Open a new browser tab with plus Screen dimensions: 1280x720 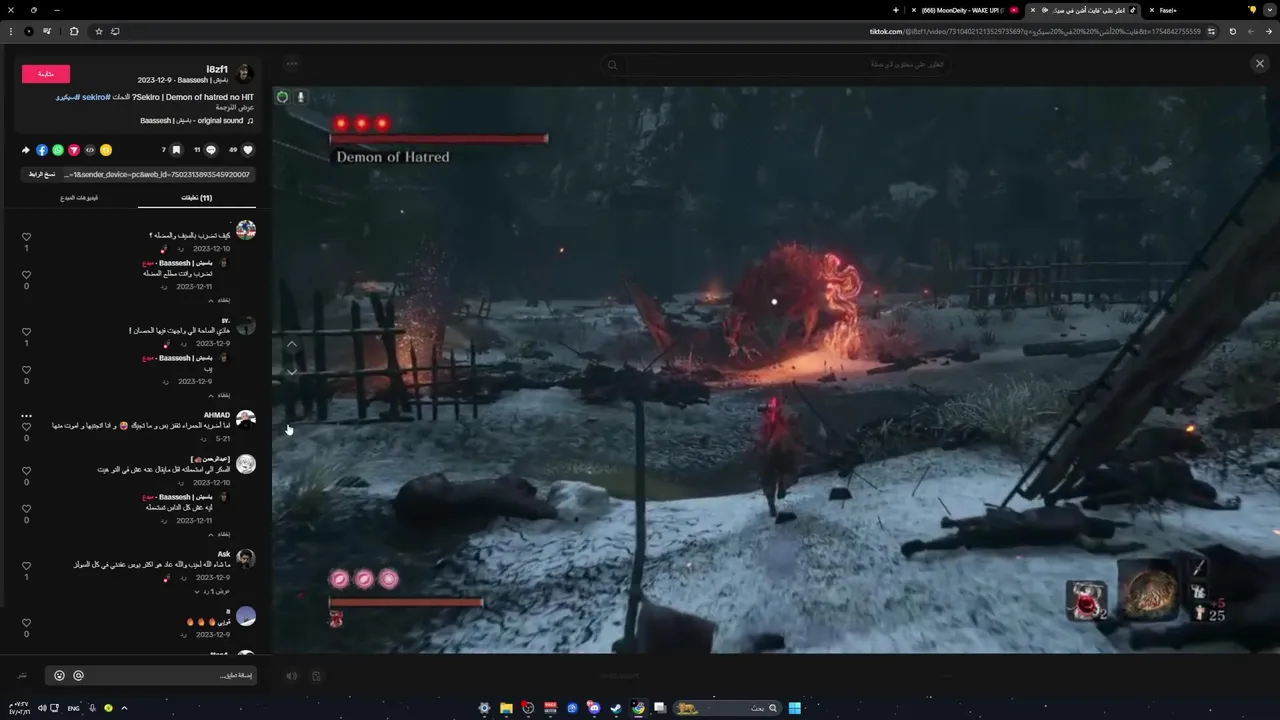(896, 10)
